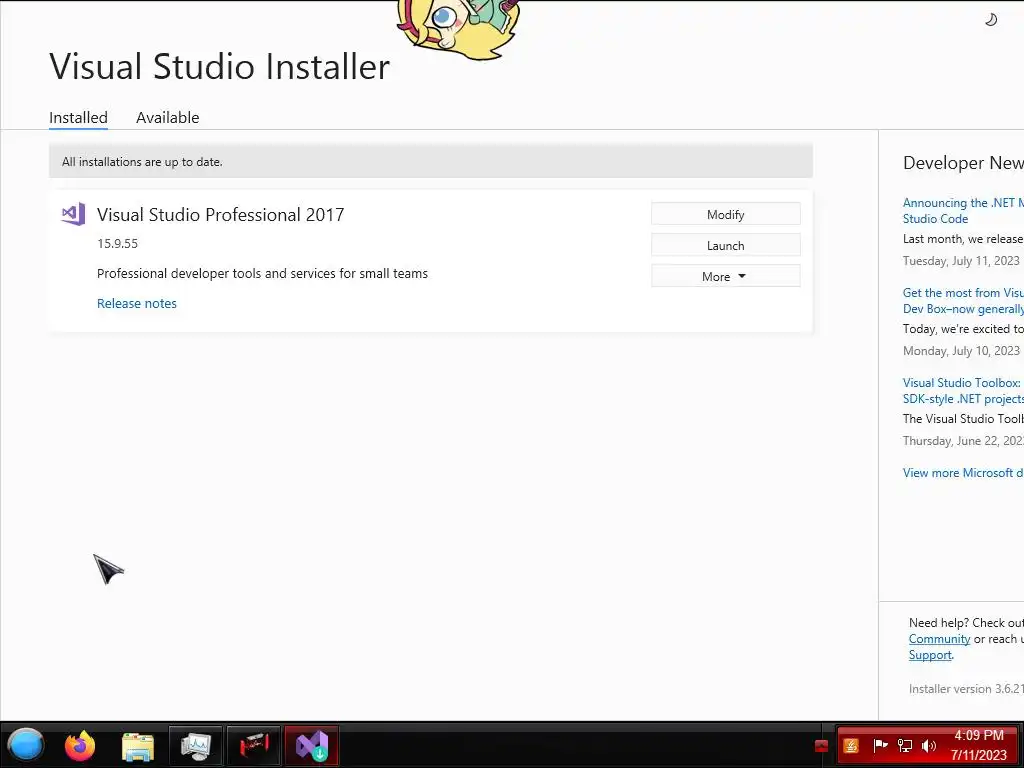
Task: Toggle dark theme with moon icon
Action: (991, 20)
